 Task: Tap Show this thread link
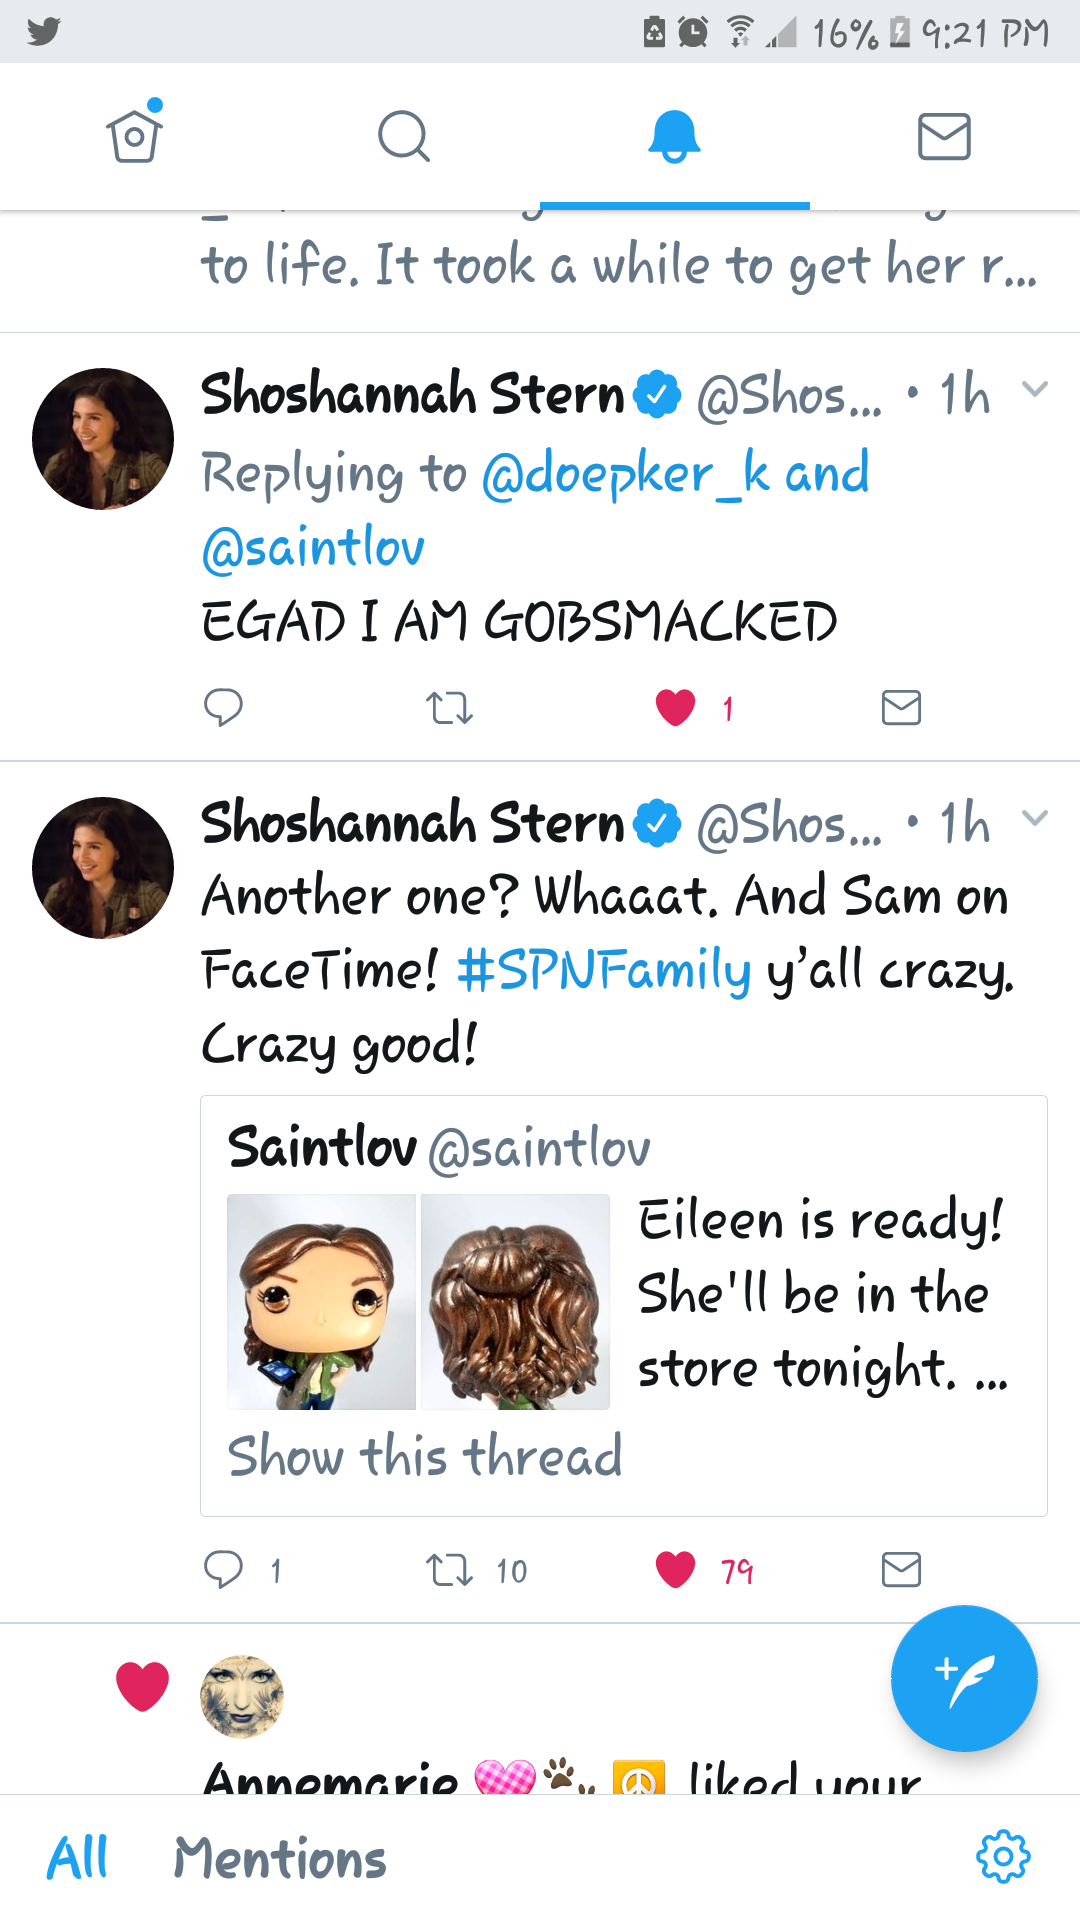[x=425, y=1455]
